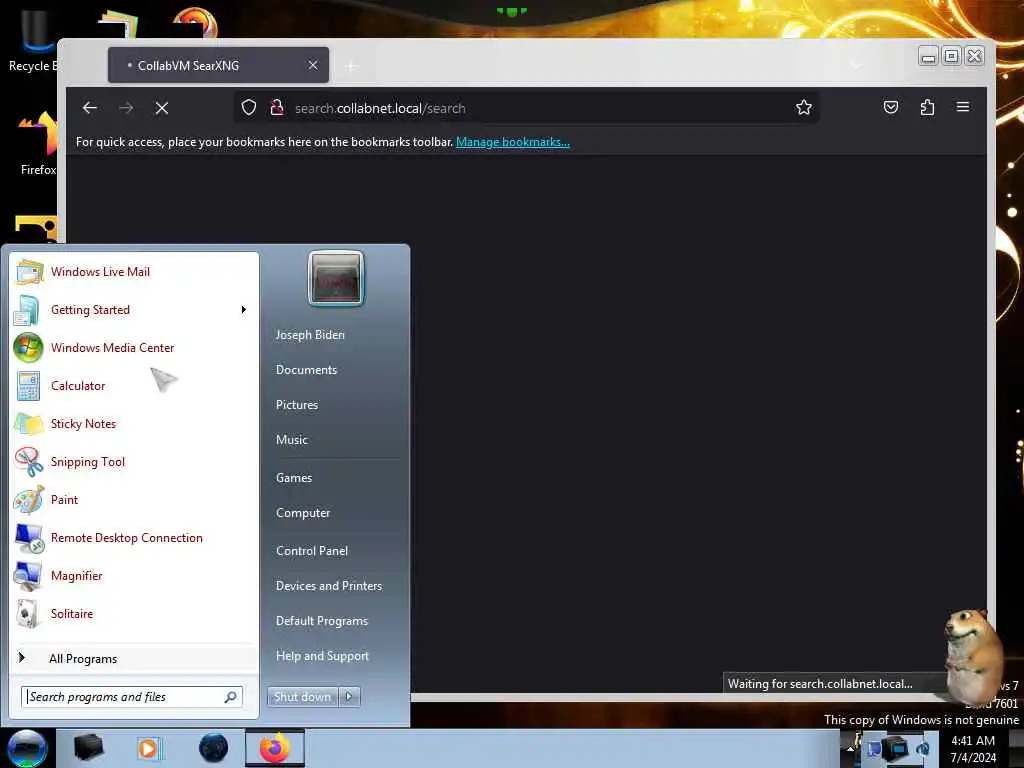Open Computer from Start menu

click(303, 513)
